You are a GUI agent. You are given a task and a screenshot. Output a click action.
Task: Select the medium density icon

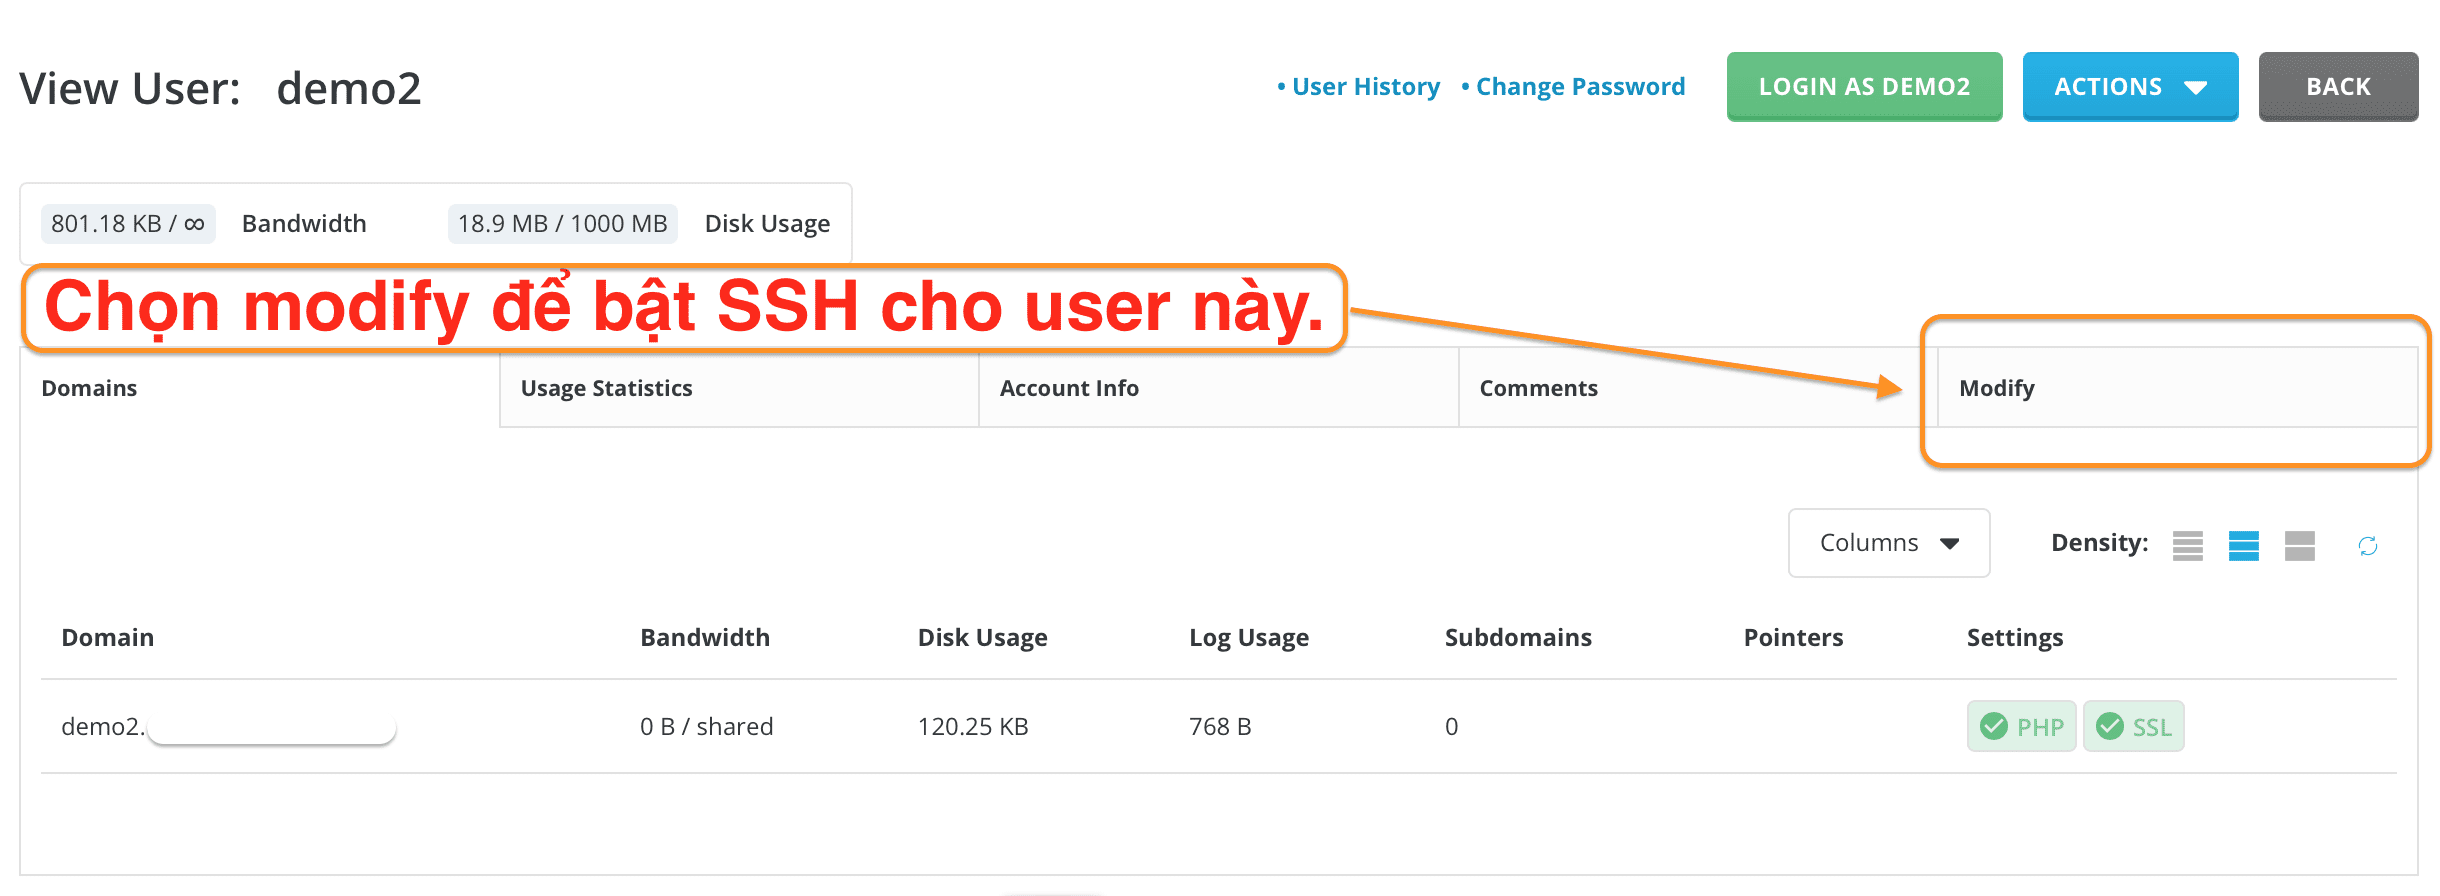(x=2243, y=545)
